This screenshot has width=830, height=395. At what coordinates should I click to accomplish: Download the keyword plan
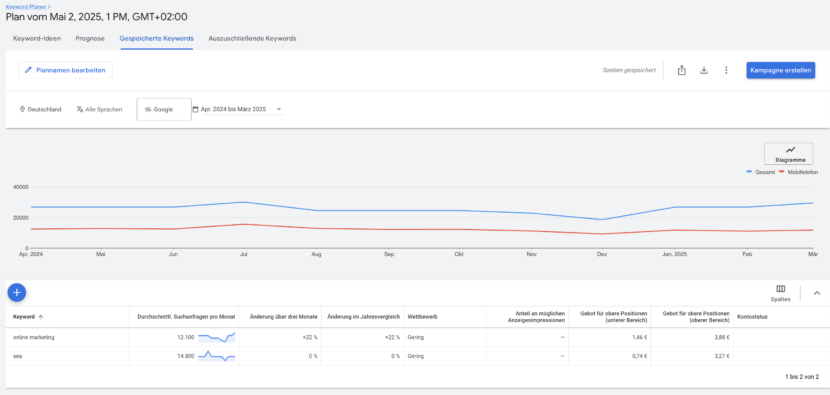coord(704,70)
